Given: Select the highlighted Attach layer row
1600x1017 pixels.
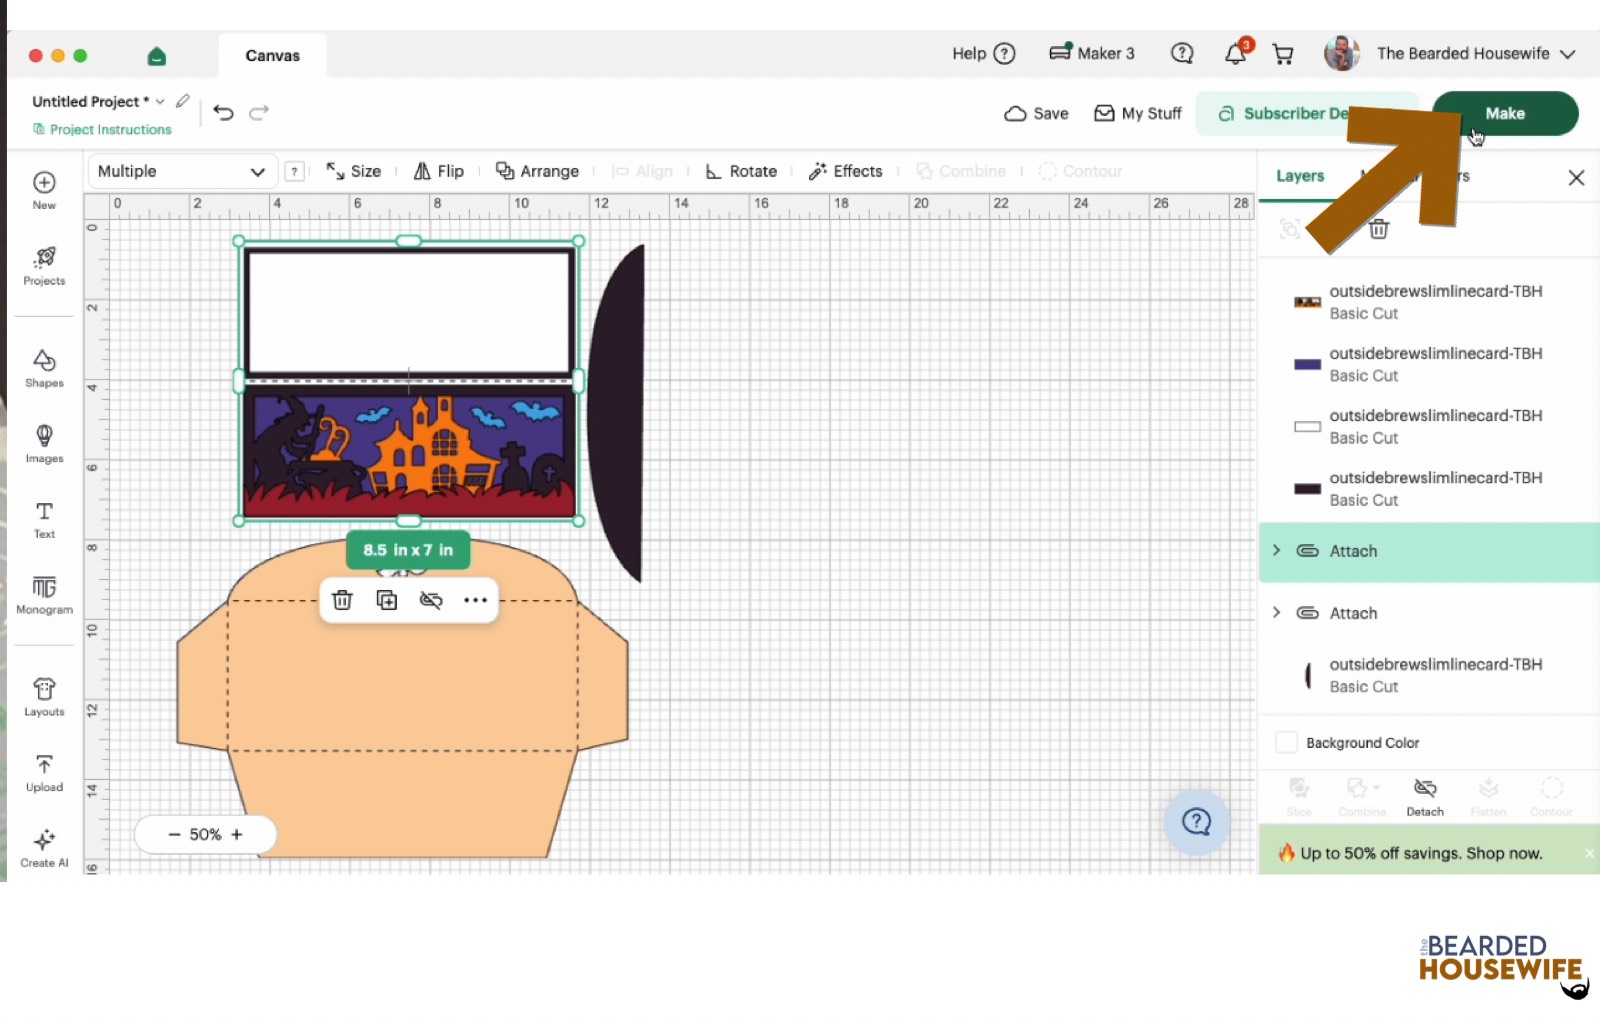Looking at the screenshot, I should click(1429, 551).
